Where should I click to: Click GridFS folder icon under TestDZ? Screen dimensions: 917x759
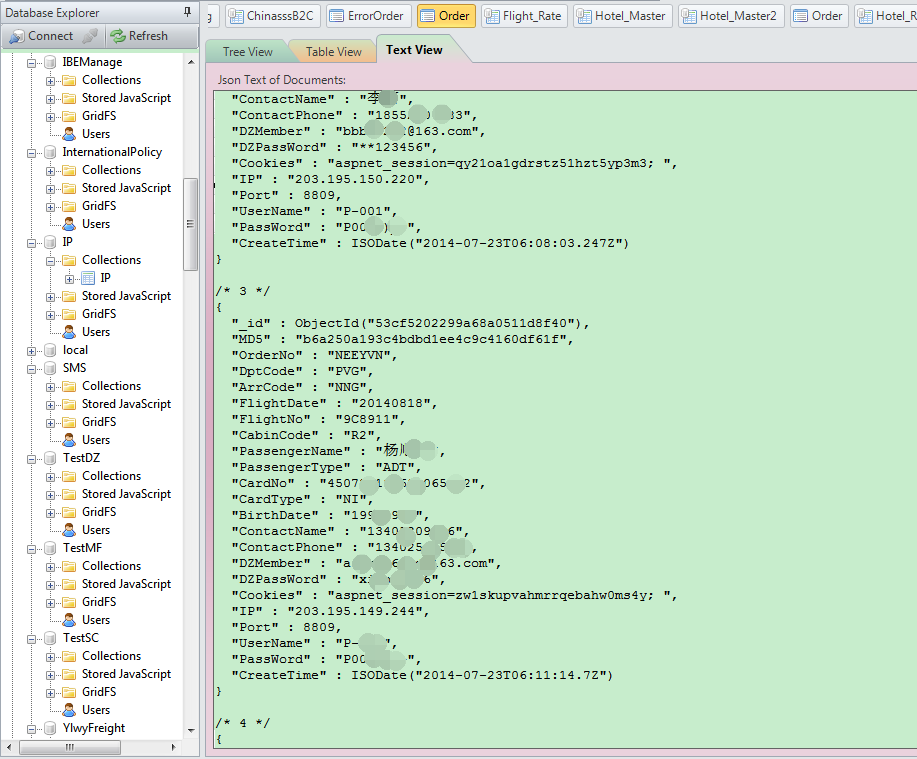point(69,512)
